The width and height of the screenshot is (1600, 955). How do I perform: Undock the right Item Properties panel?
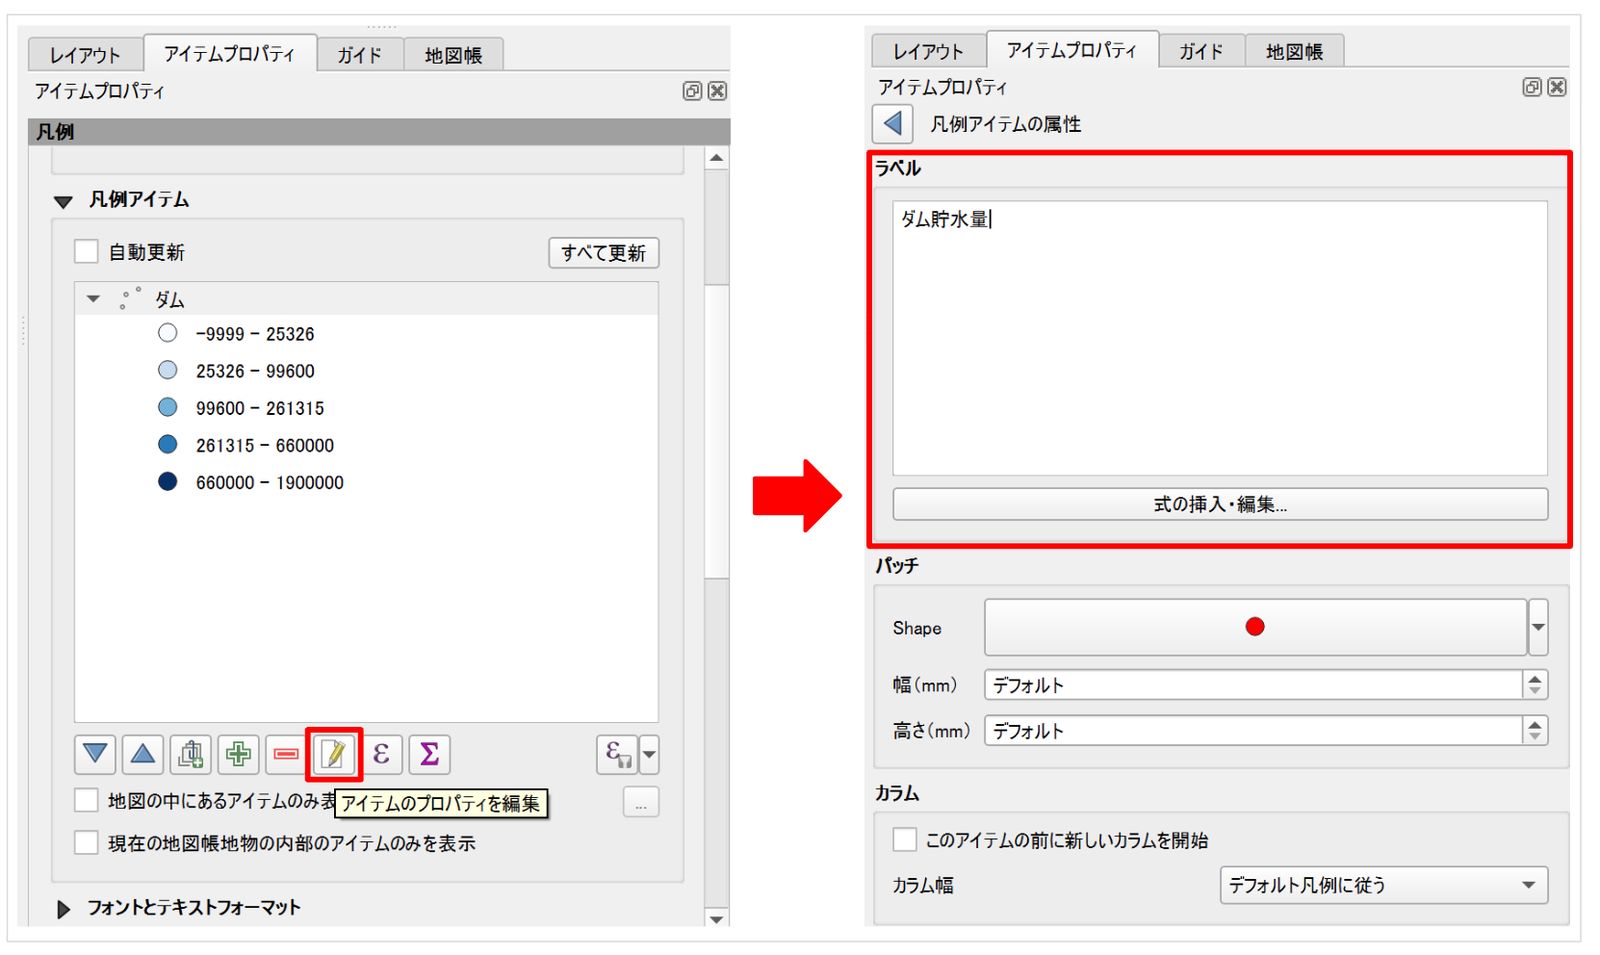[1532, 87]
